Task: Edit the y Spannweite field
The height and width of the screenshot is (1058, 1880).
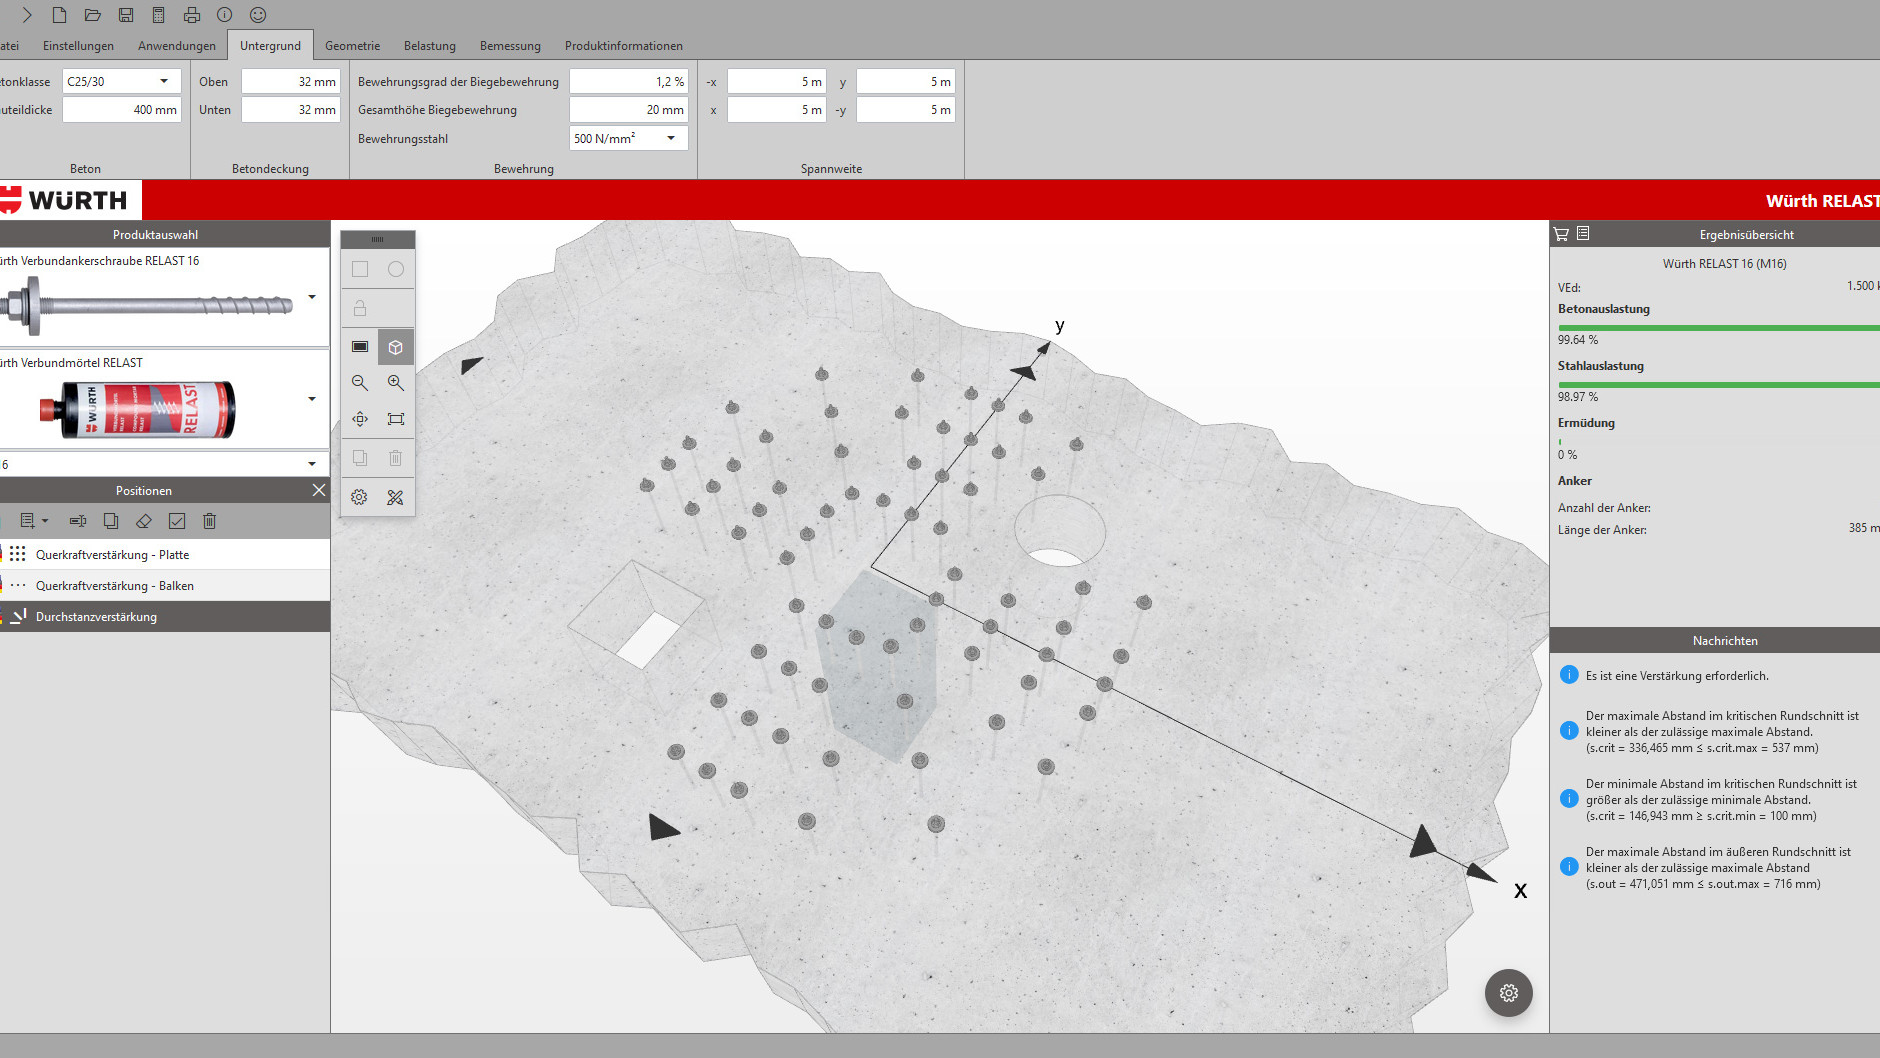Action: 906,82
